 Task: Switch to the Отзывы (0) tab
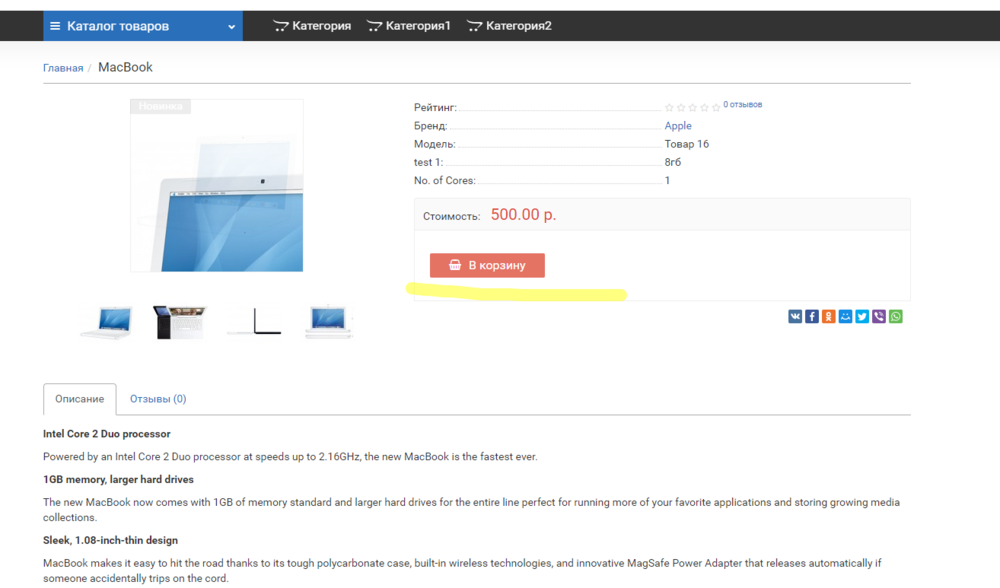click(x=158, y=399)
